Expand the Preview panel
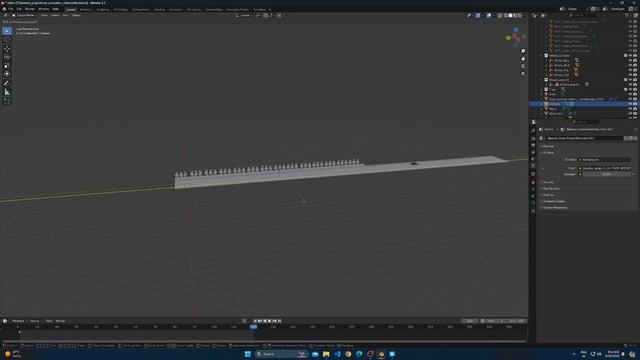This screenshot has height=360, width=640. tap(548, 146)
